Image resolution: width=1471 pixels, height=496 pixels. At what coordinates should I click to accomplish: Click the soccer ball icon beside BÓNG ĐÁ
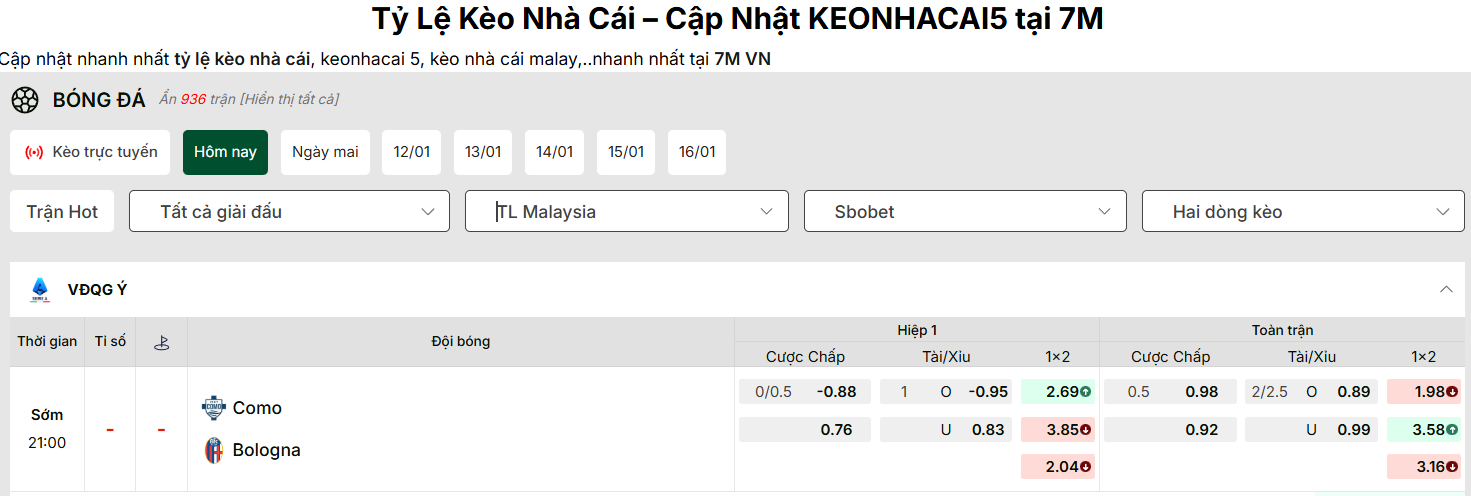coord(25,100)
